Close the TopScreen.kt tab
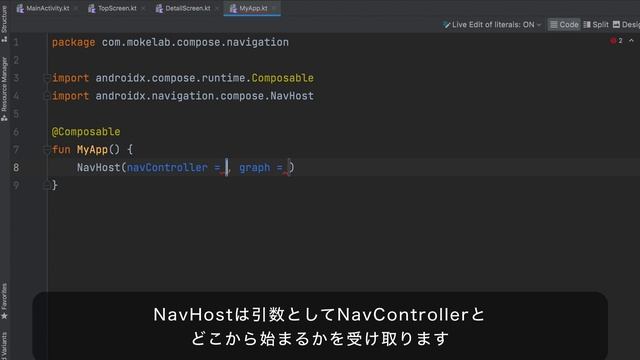 point(143,8)
